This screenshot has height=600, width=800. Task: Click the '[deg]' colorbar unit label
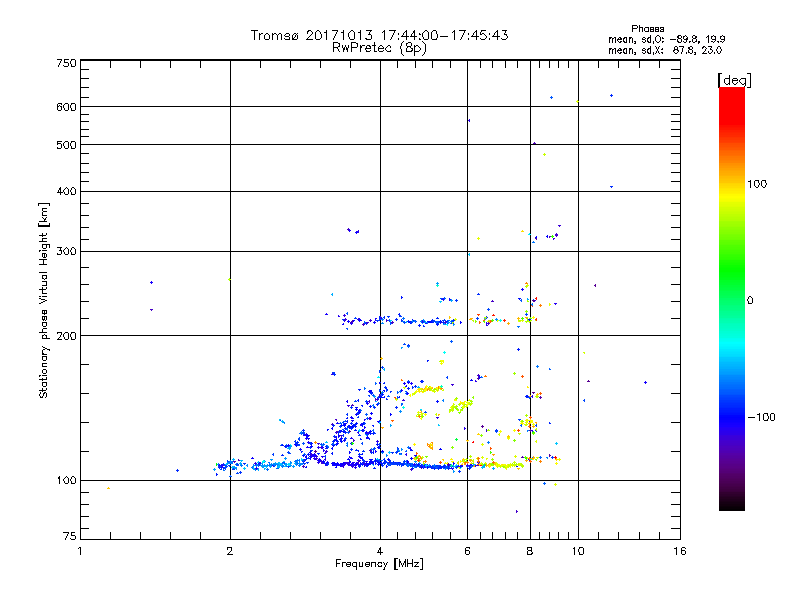[x=734, y=80]
